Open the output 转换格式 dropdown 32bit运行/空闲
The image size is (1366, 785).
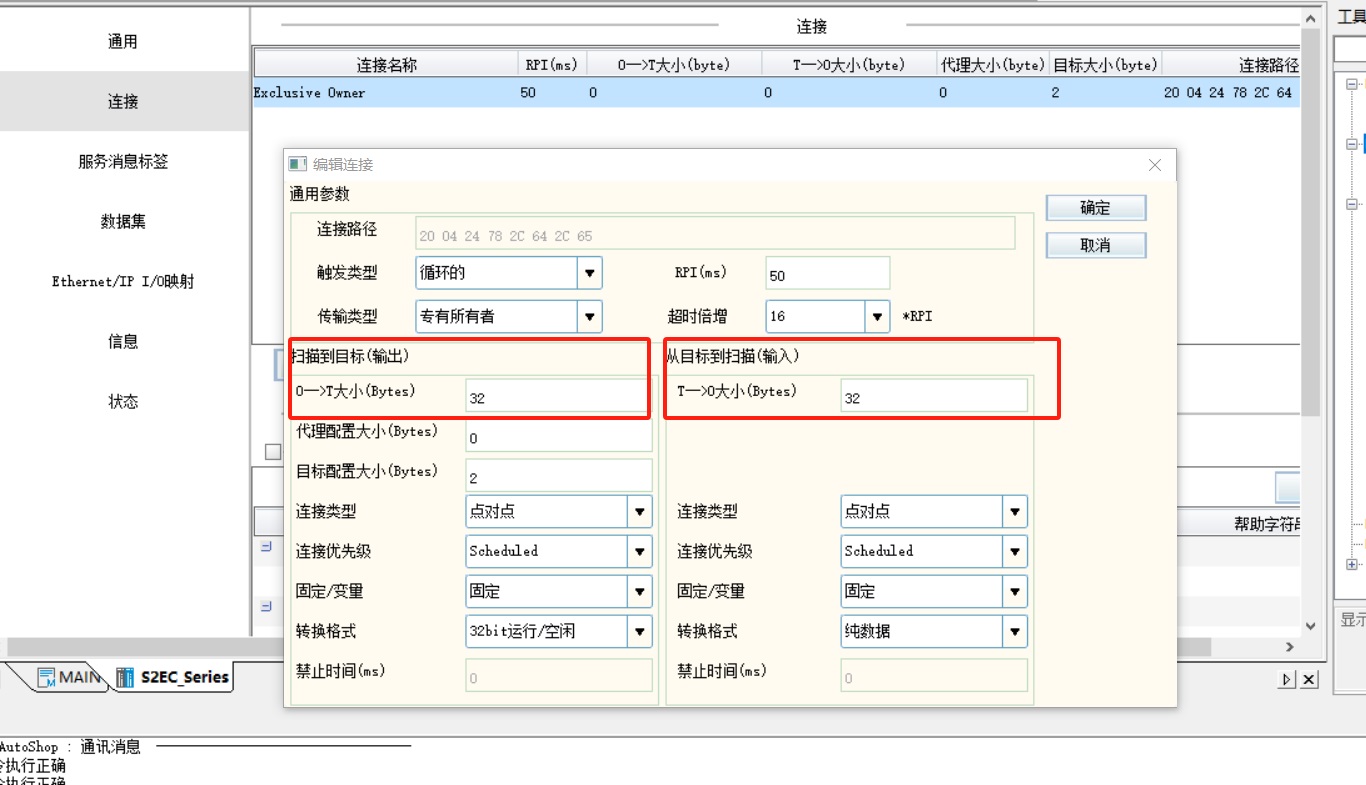(640, 631)
